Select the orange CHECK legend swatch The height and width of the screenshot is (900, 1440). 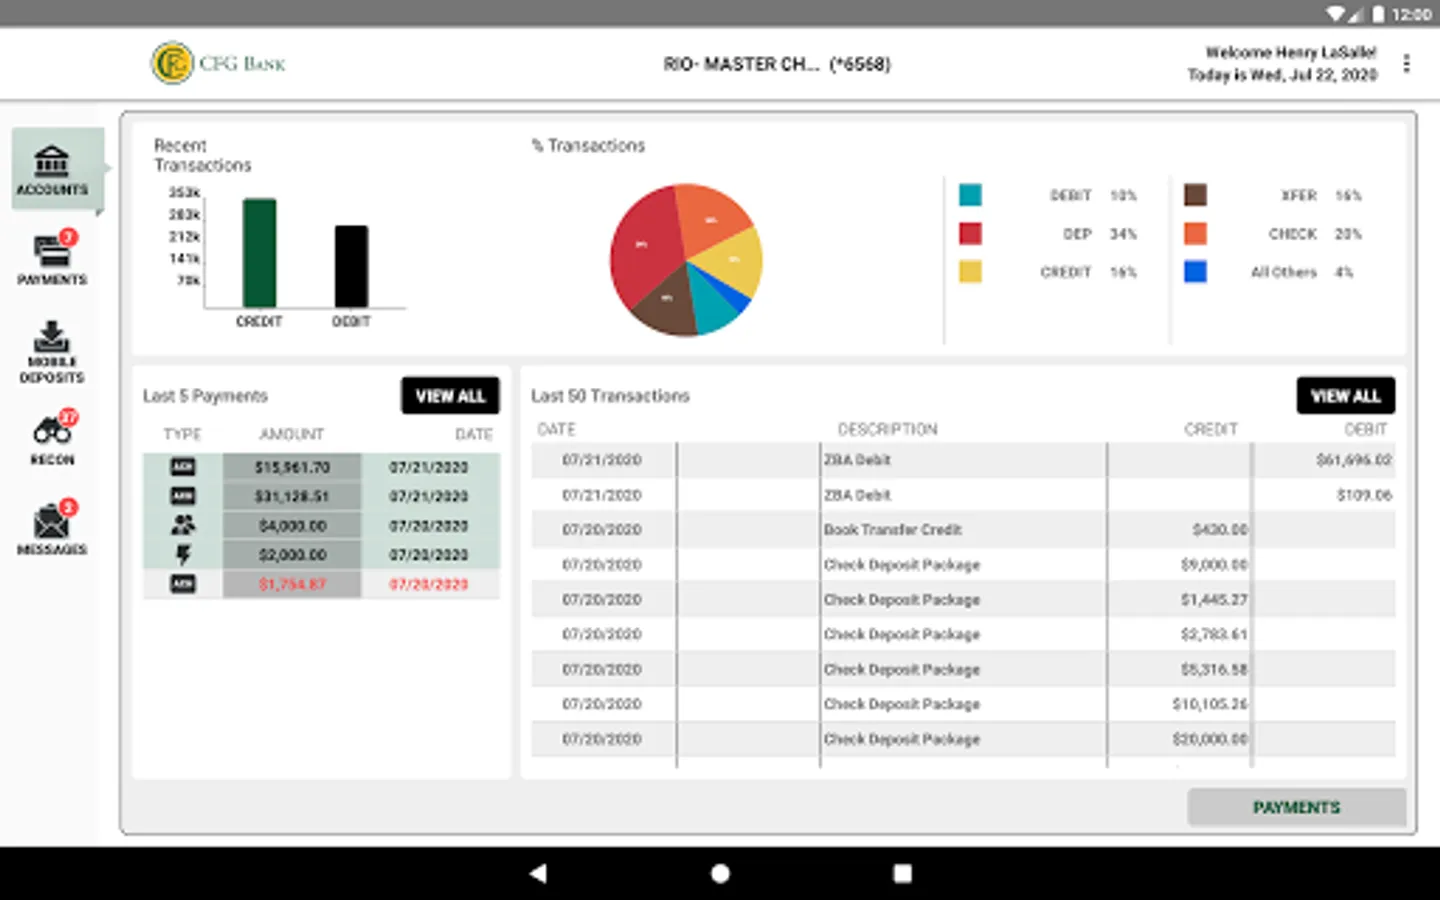[1195, 234]
